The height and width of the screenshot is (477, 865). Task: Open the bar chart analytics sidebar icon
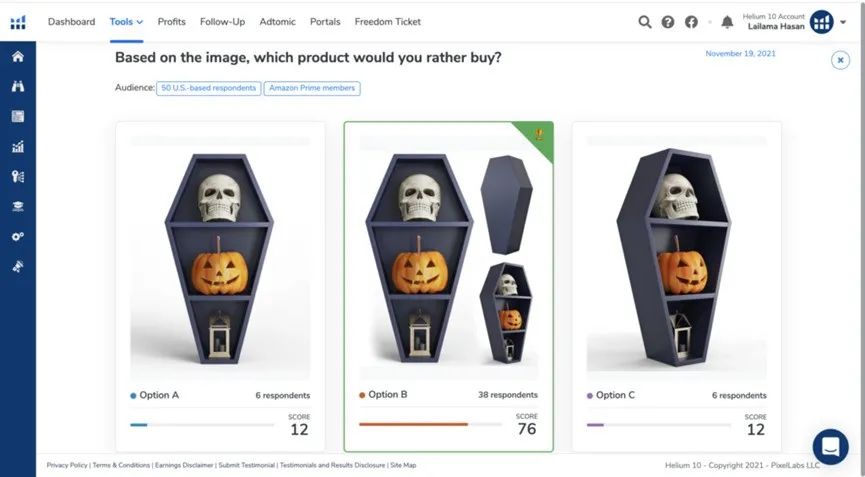18,146
